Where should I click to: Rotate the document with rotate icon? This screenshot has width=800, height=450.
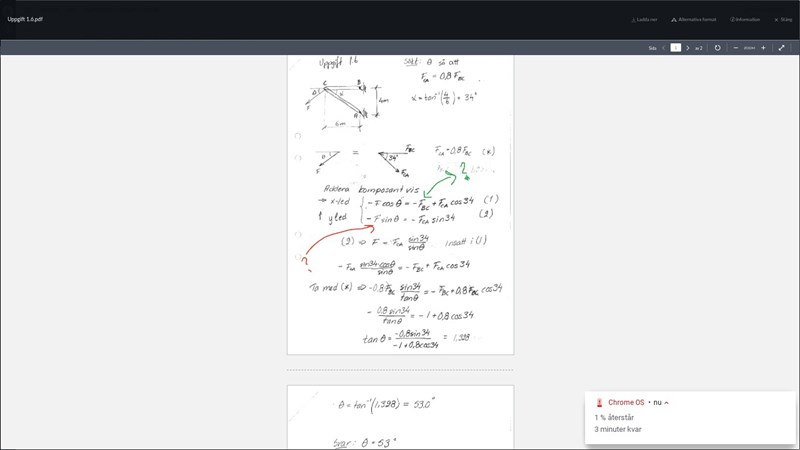click(717, 48)
